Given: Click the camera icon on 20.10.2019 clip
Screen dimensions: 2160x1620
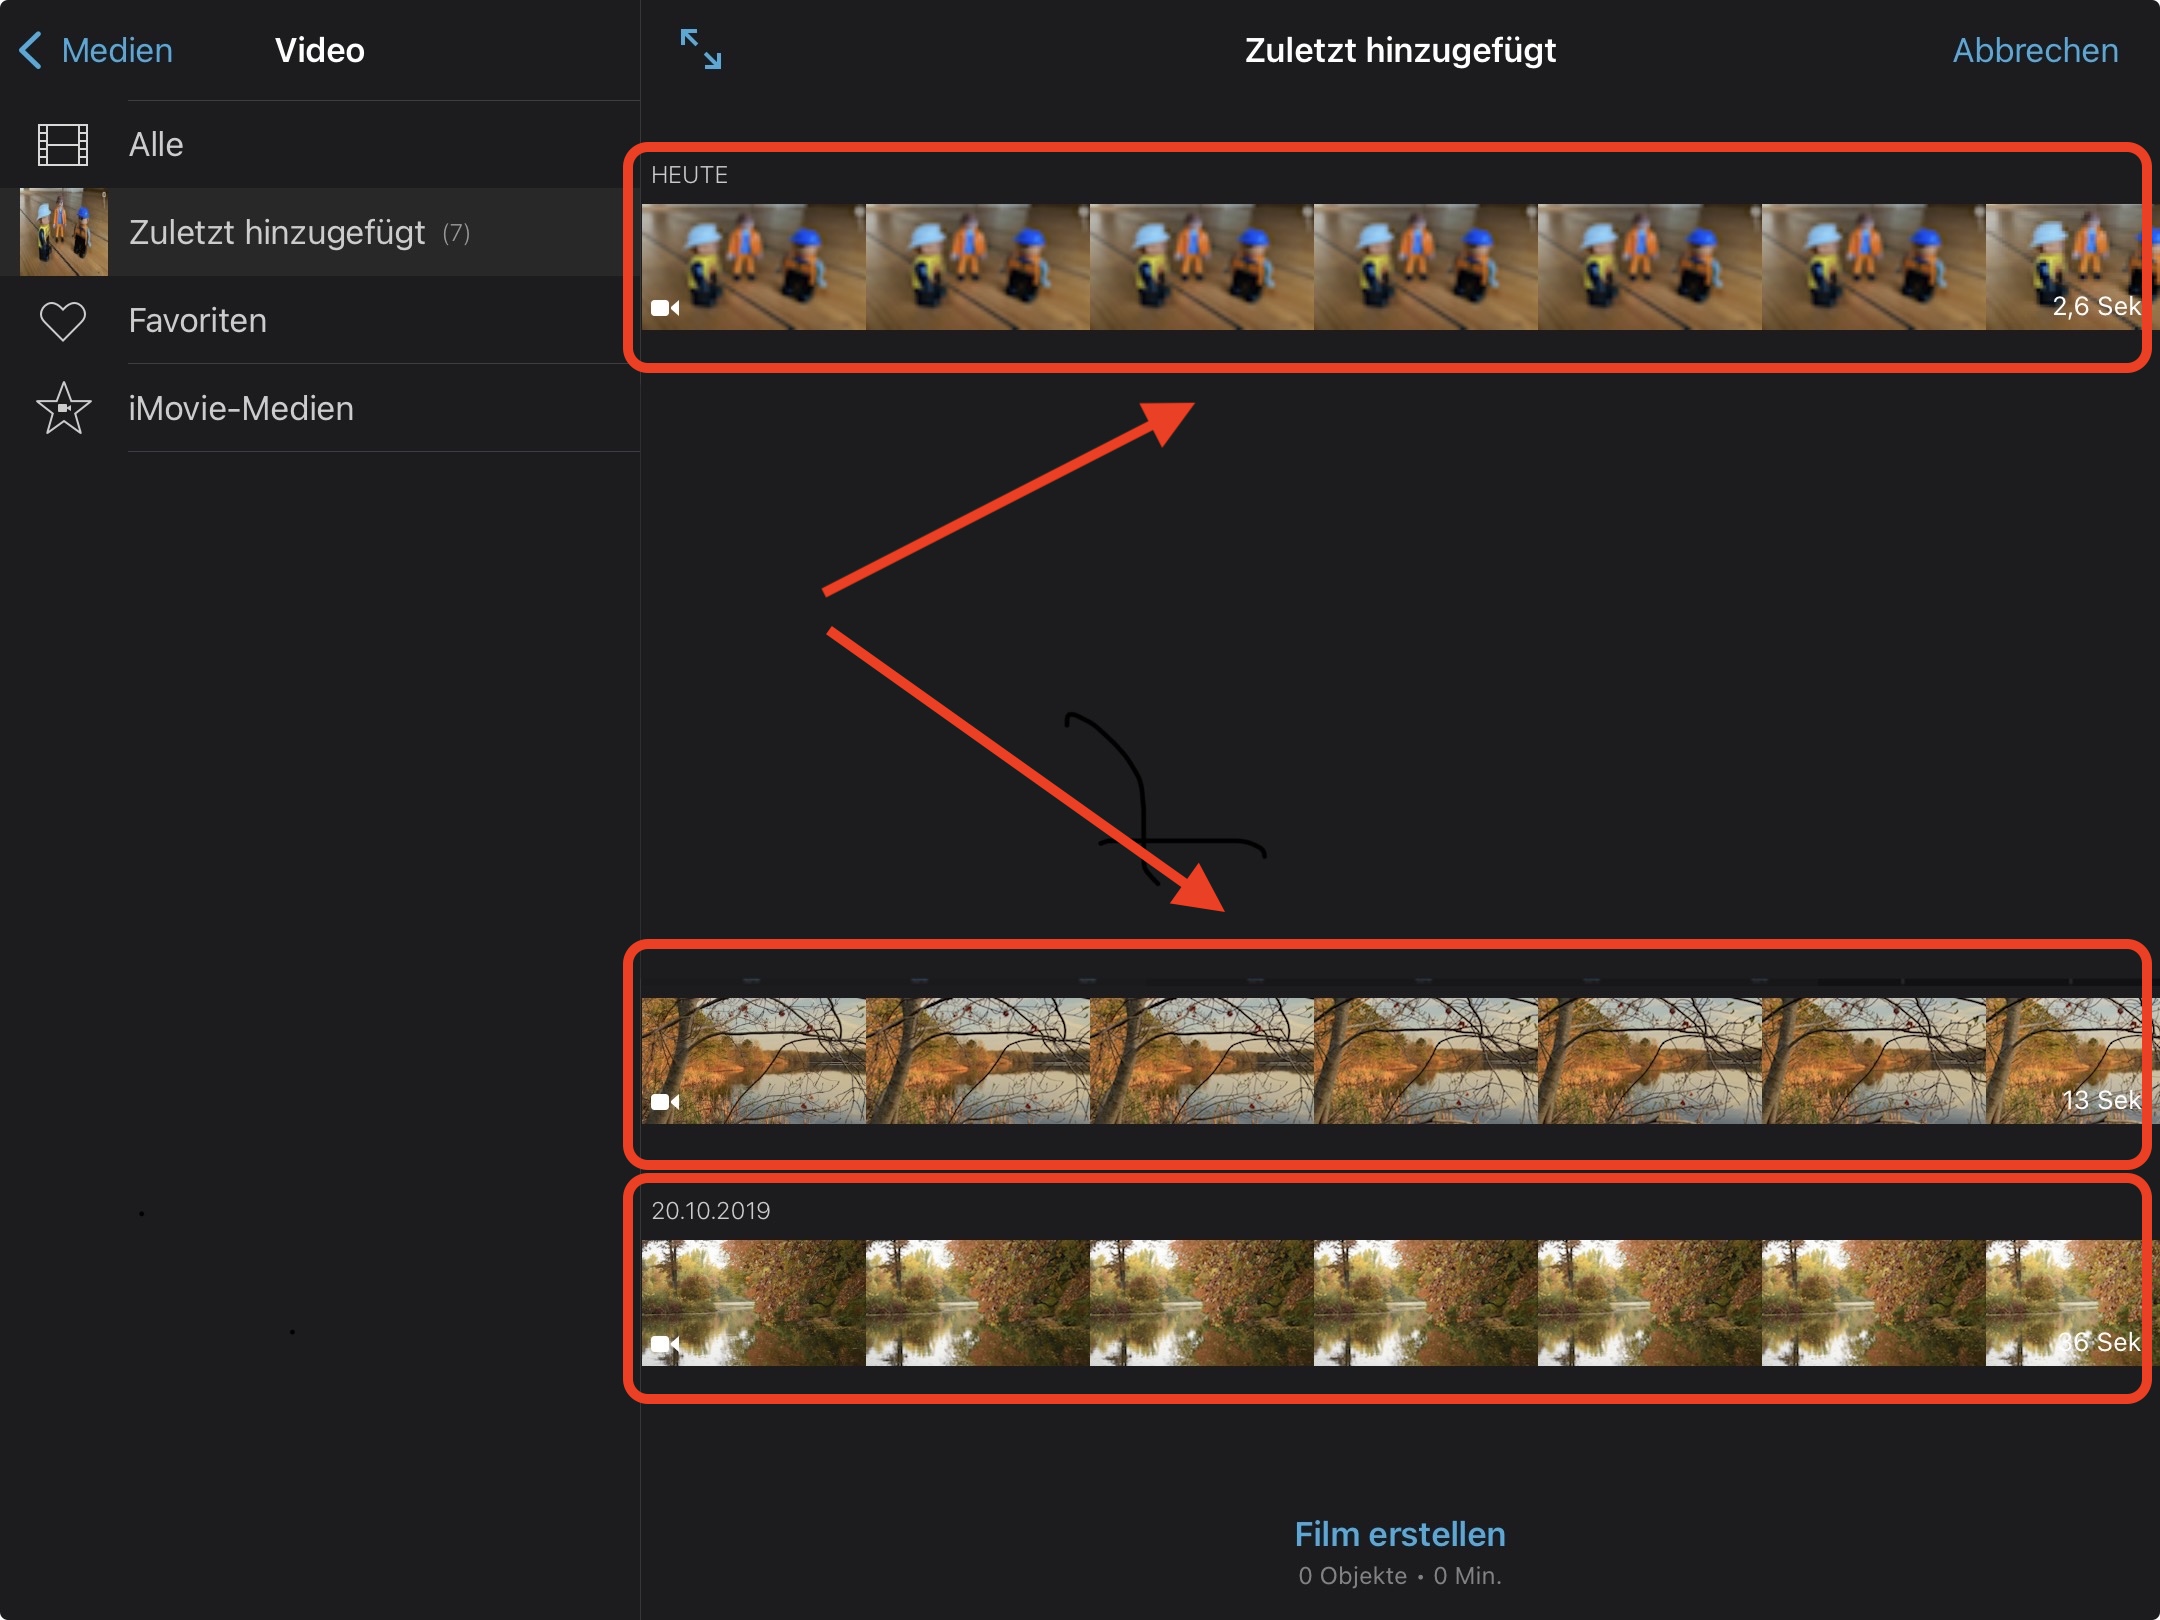Looking at the screenshot, I should 665,1344.
